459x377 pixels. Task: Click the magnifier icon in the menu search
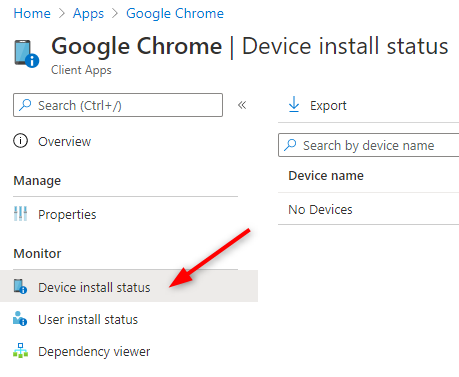tap(25, 105)
